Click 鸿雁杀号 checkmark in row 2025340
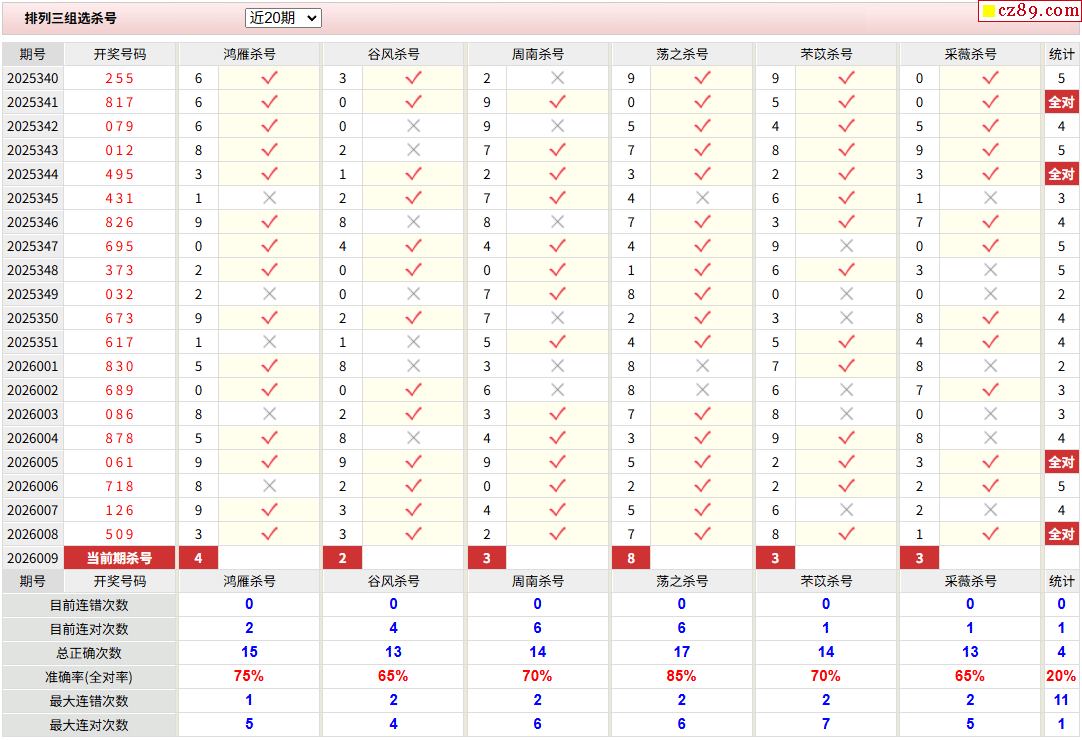The image size is (1082, 740). (269, 78)
